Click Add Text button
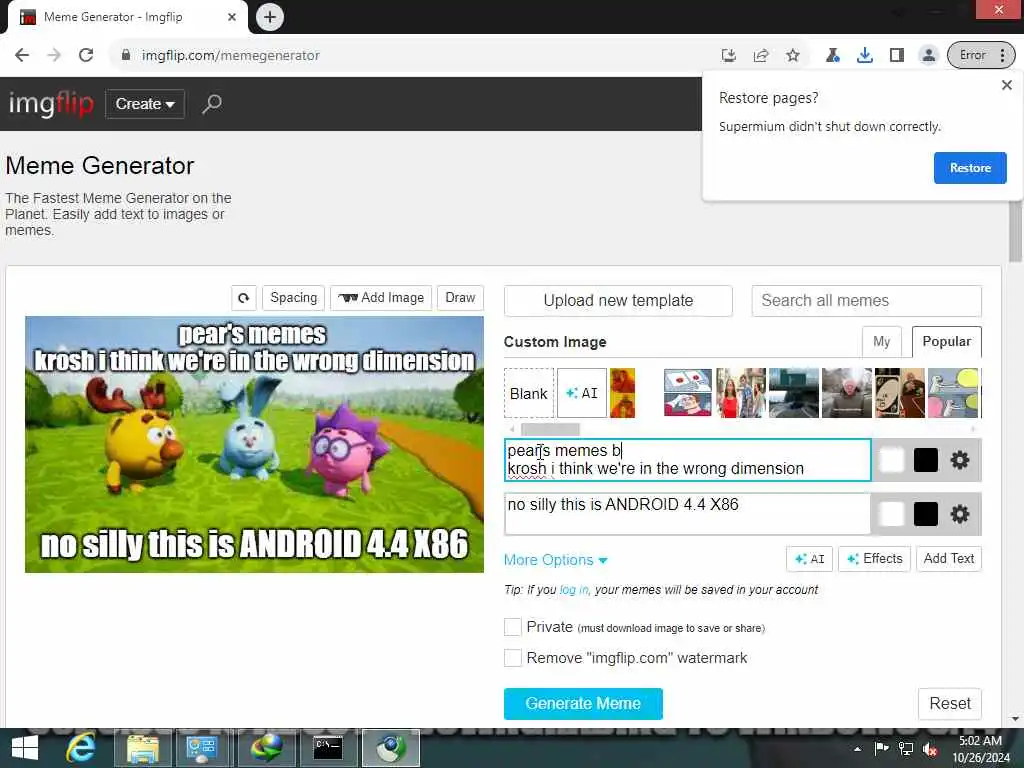 948,559
